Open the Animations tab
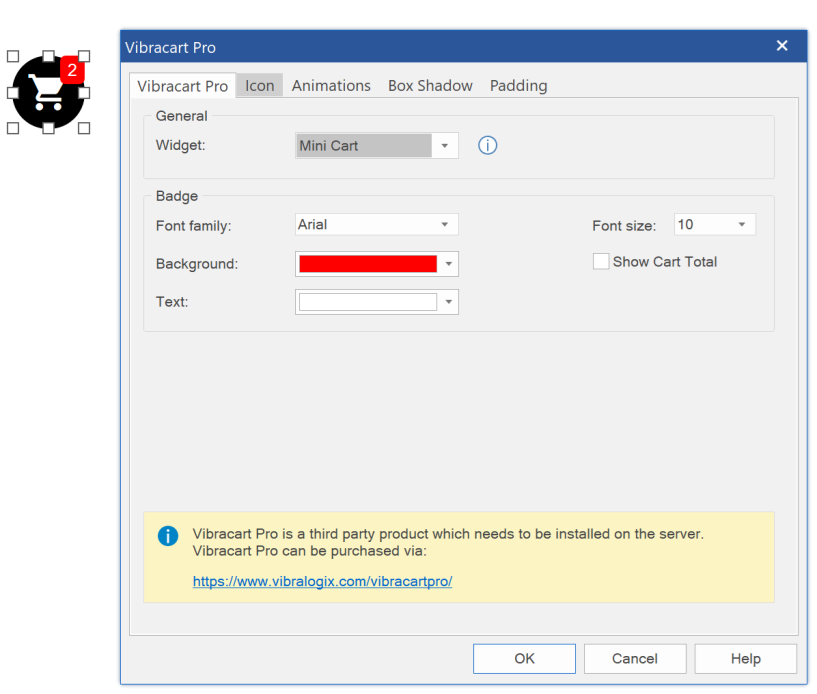The height and width of the screenshot is (694, 817). (x=331, y=85)
